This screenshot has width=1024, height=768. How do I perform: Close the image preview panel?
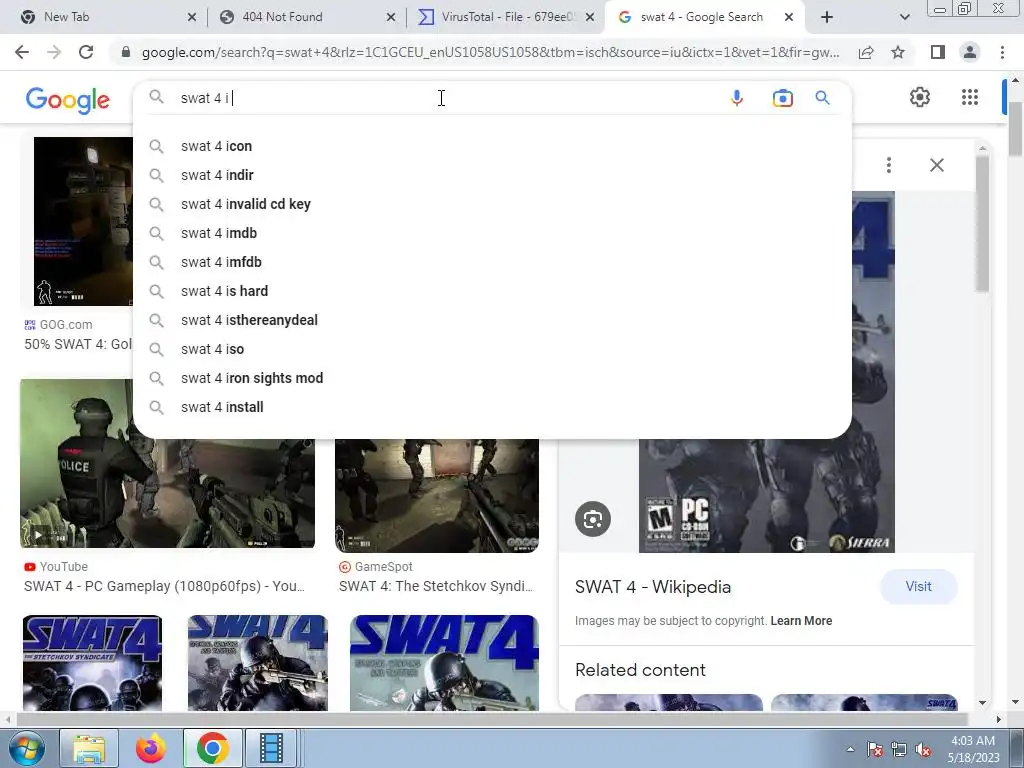[x=936, y=165]
